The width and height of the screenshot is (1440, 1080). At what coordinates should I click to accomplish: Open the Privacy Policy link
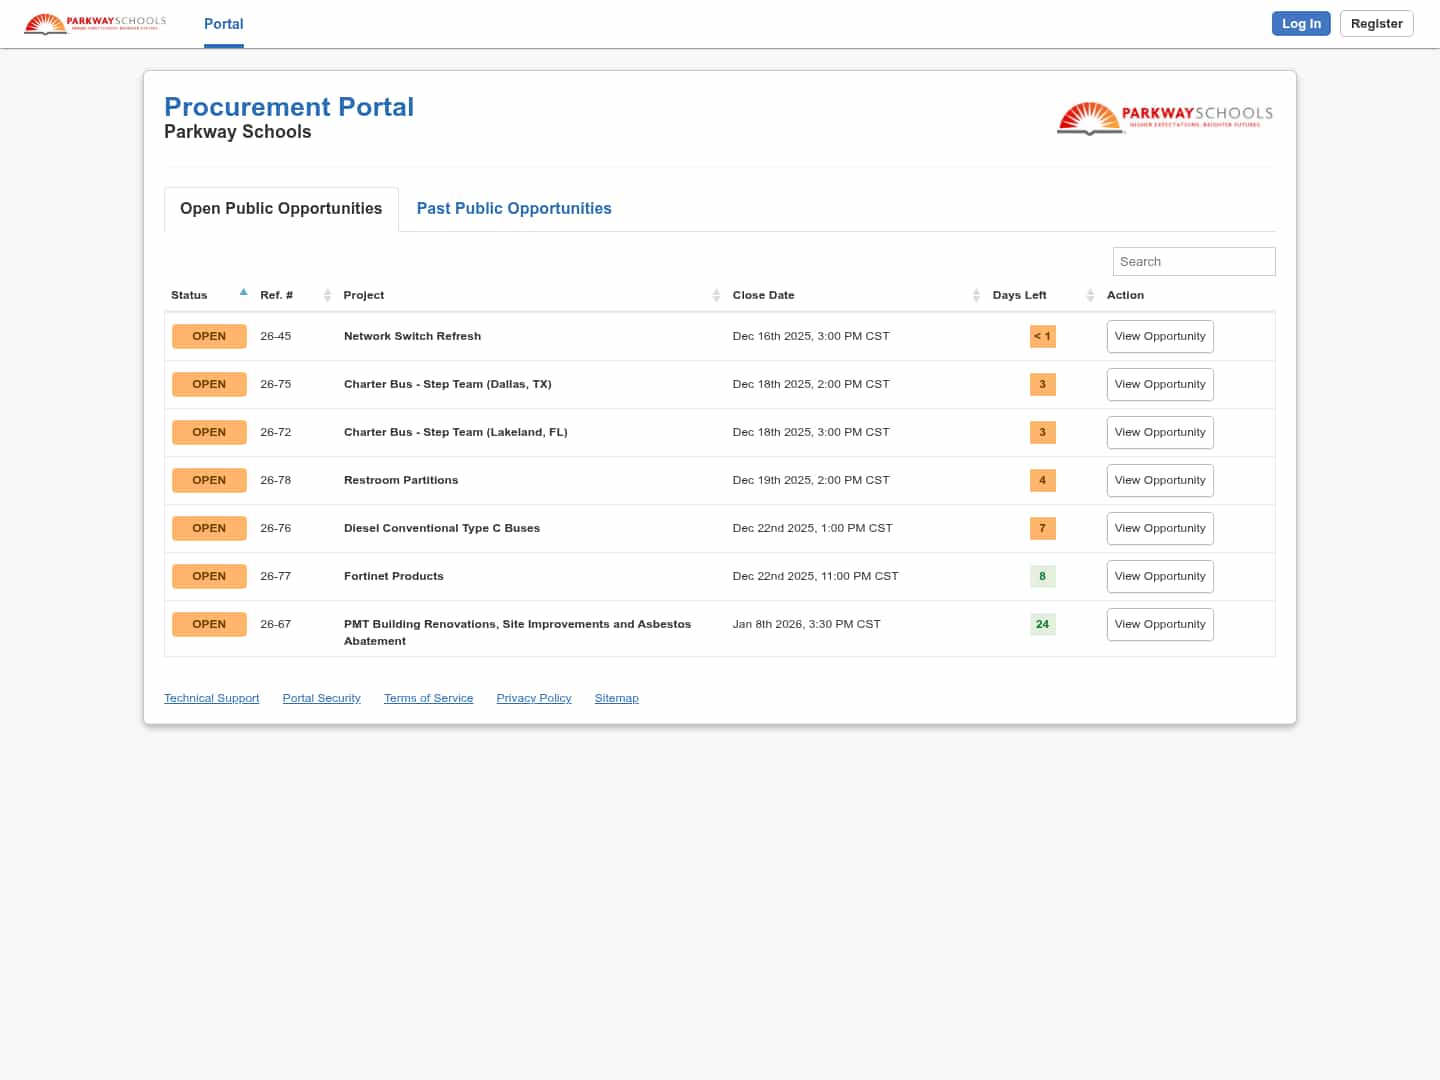coord(533,698)
